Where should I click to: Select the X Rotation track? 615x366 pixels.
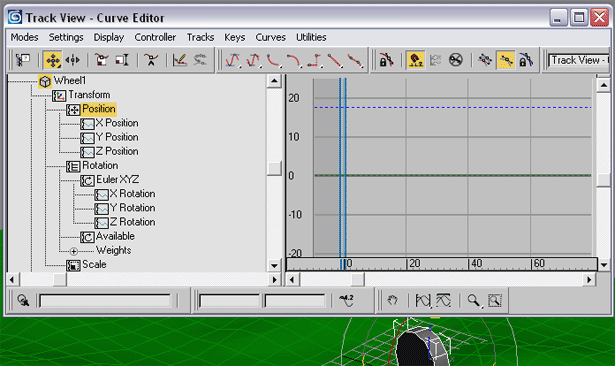click(x=132, y=194)
